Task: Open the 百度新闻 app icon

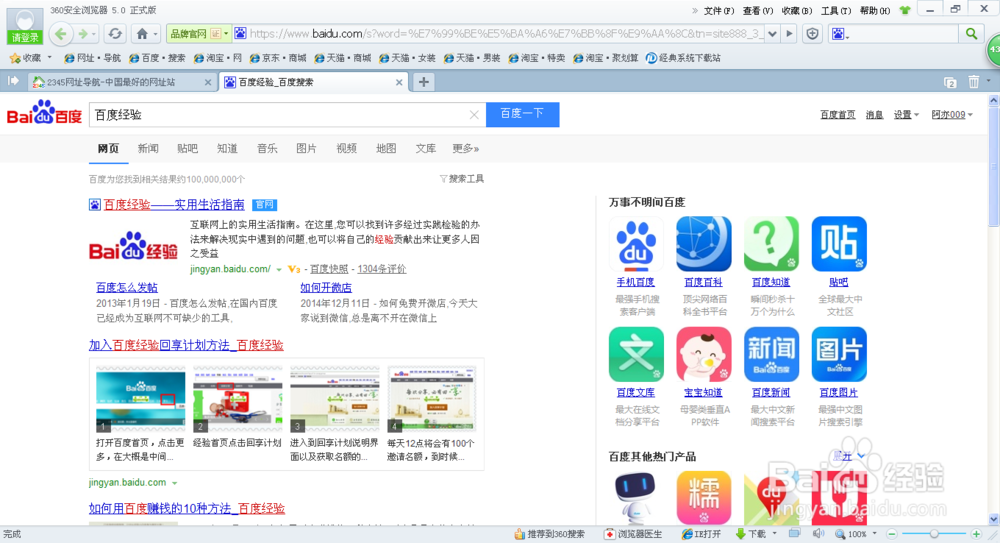Action: (771, 354)
